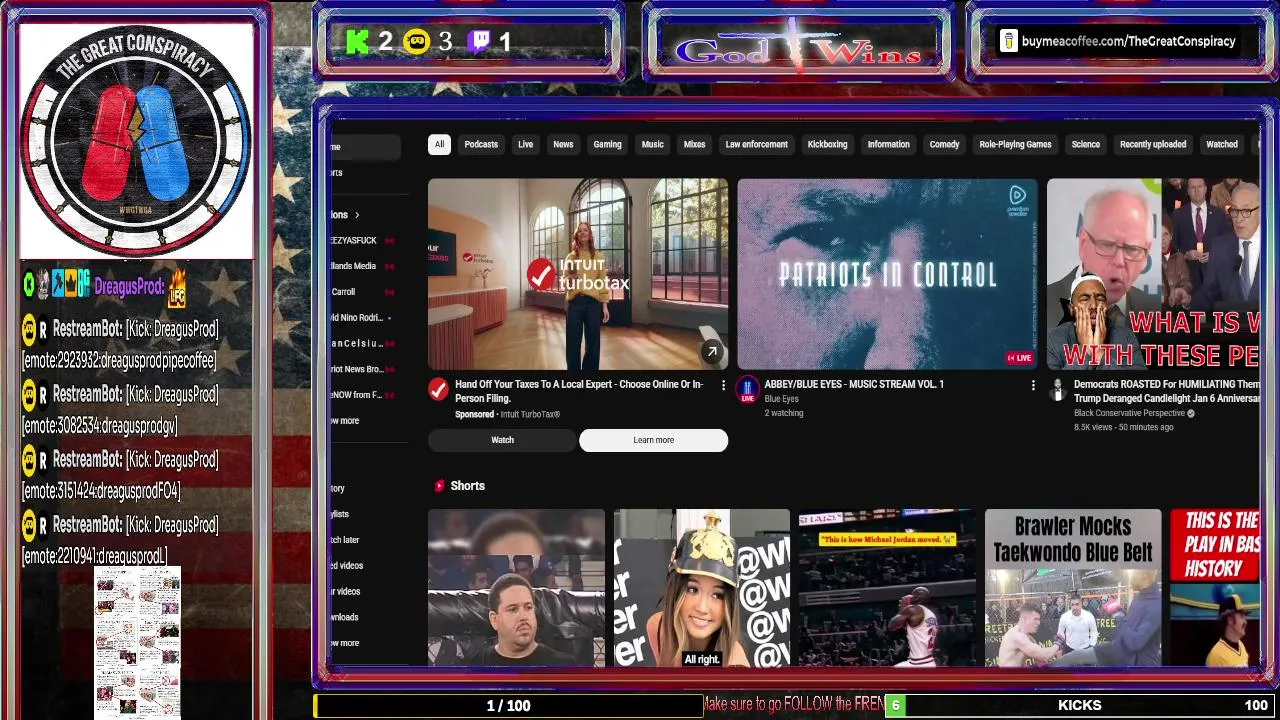The height and width of the screenshot is (720, 1280).
Task: Click the Blue Eyes live channel avatar
Action: (x=747, y=389)
